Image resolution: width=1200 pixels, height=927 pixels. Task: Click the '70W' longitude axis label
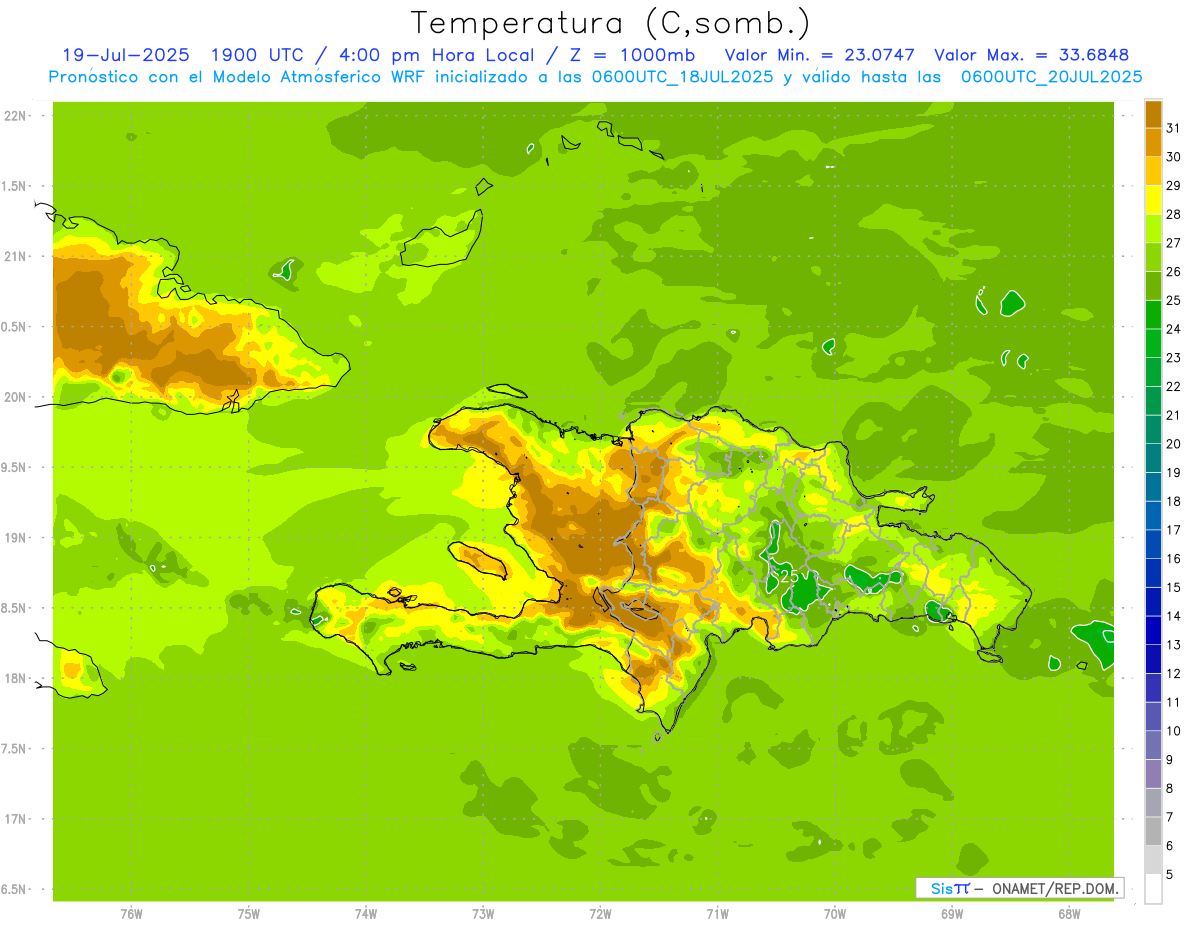point(835,913)
